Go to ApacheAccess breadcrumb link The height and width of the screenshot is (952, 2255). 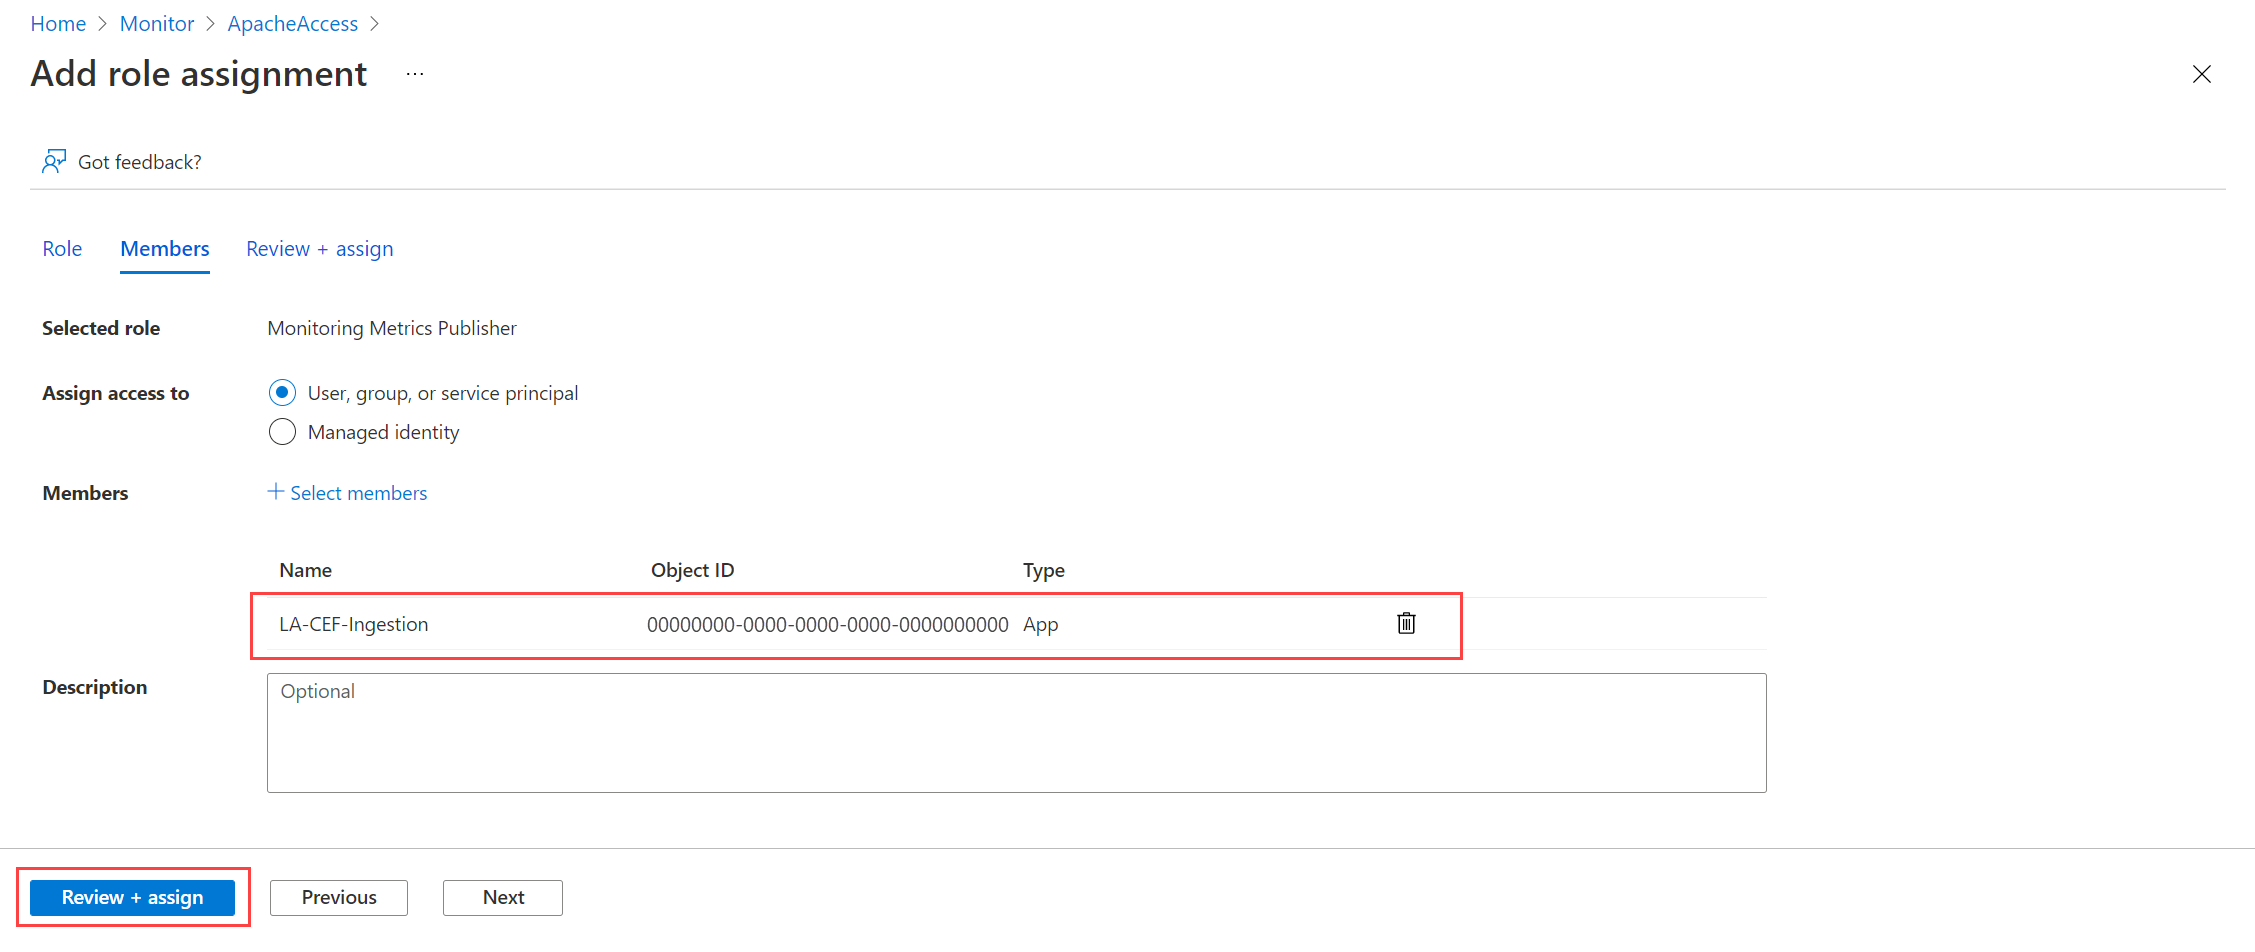[292, 23]
